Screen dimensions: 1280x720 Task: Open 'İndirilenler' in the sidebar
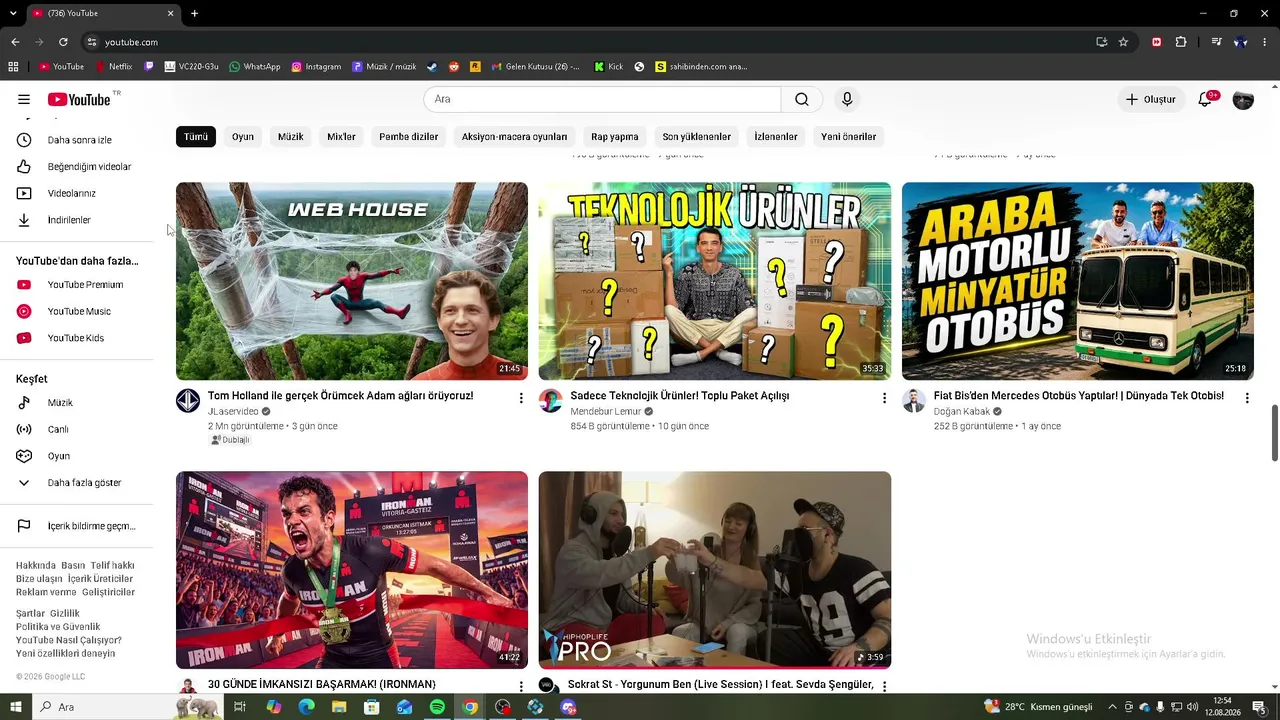click(x=77, y=220)
